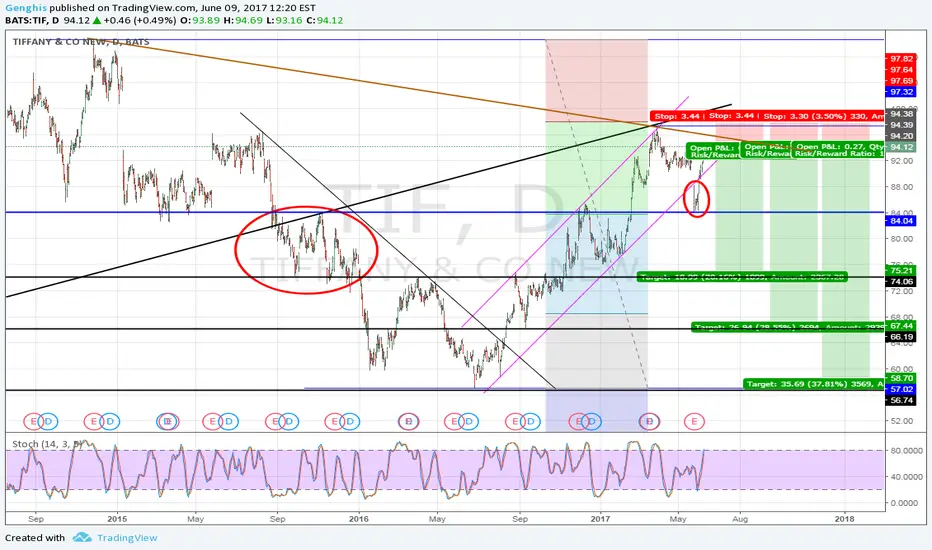932x550 pixels.
Task: Click the Aug time axis label
Action: [x=740, y=519]
